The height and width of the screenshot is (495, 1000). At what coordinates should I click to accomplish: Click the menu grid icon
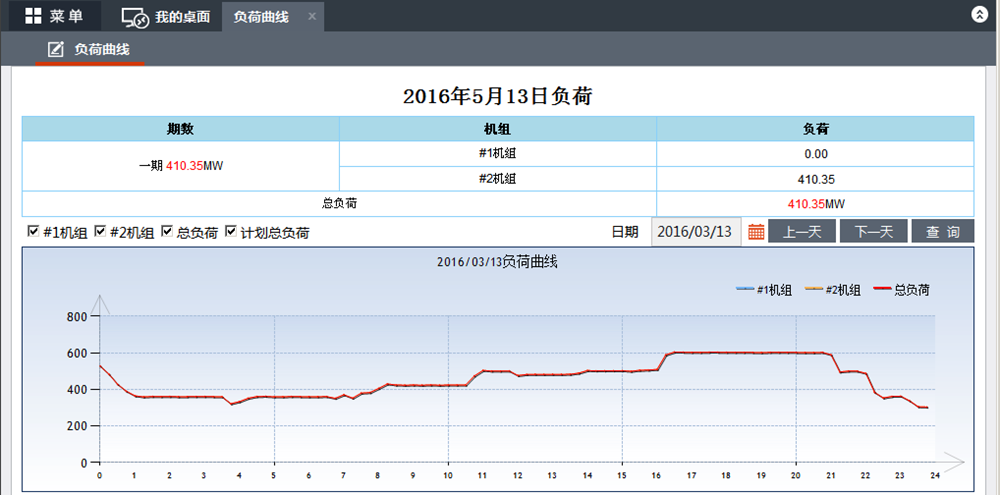pos(33,16)
